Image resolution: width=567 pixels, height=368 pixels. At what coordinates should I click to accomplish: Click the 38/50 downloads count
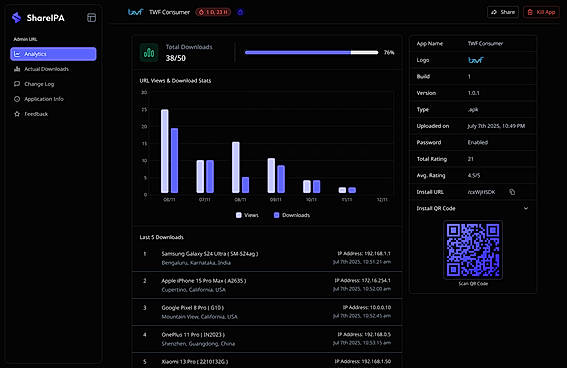(x=176, y=58)
